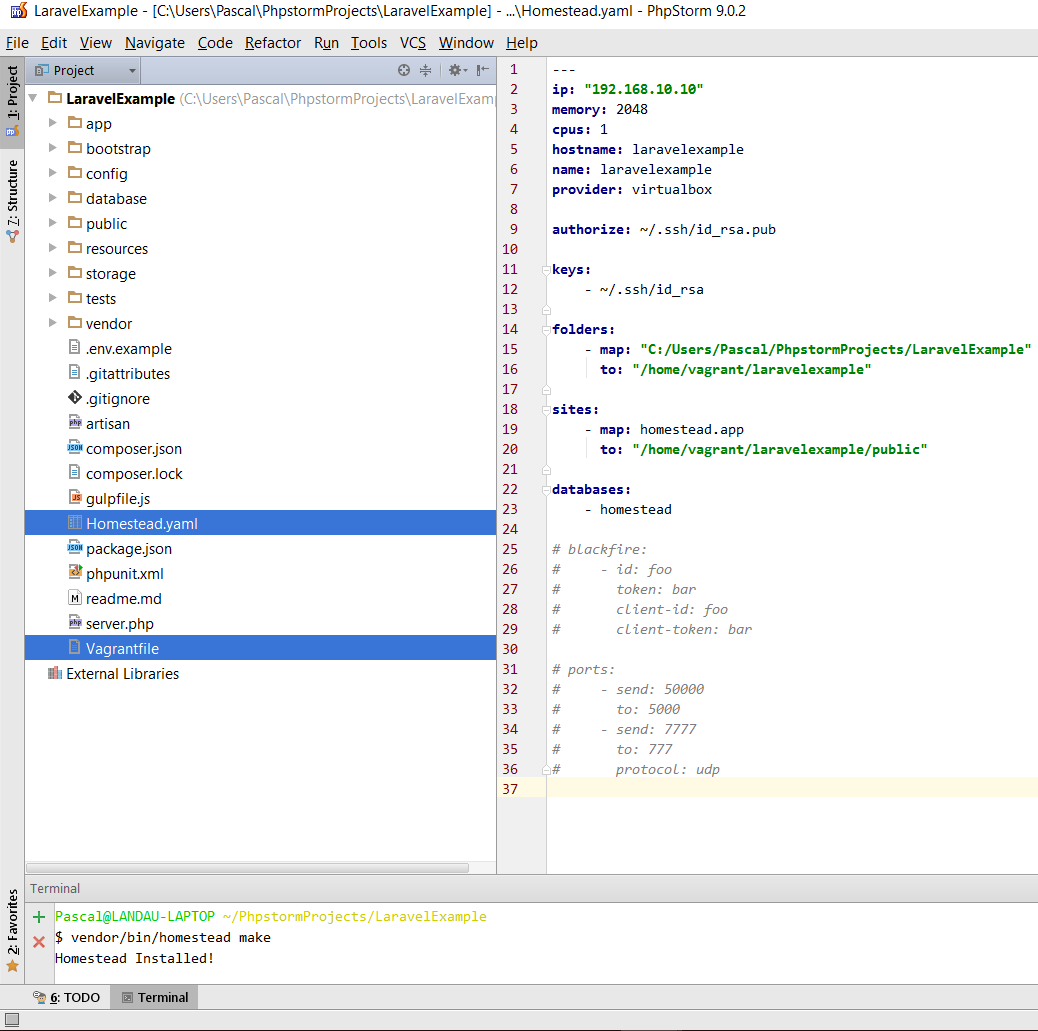The width and height of the screenshot is (1038, 1031).
Task: Open the Project view type dropdown
Action: click(85, 70)
